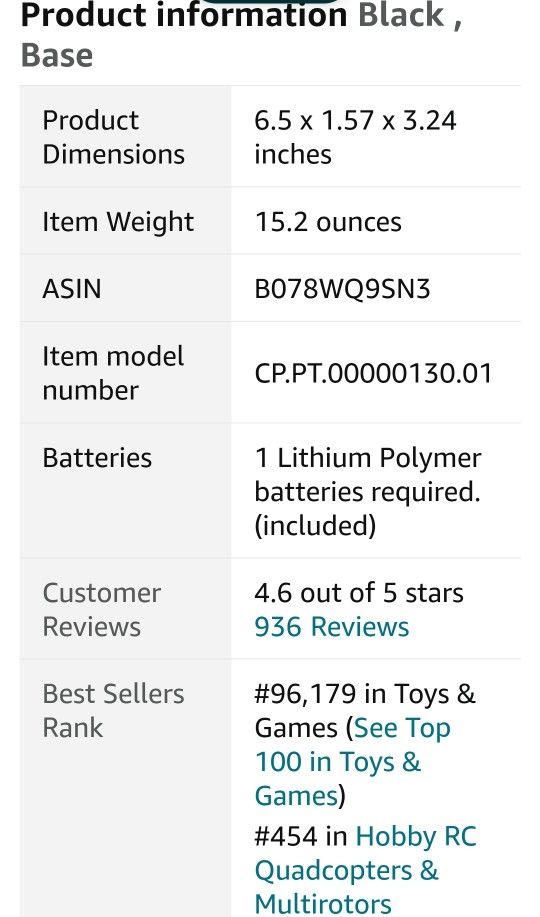Click the ASIN value B078WQ9SN3

pos(342,289)
